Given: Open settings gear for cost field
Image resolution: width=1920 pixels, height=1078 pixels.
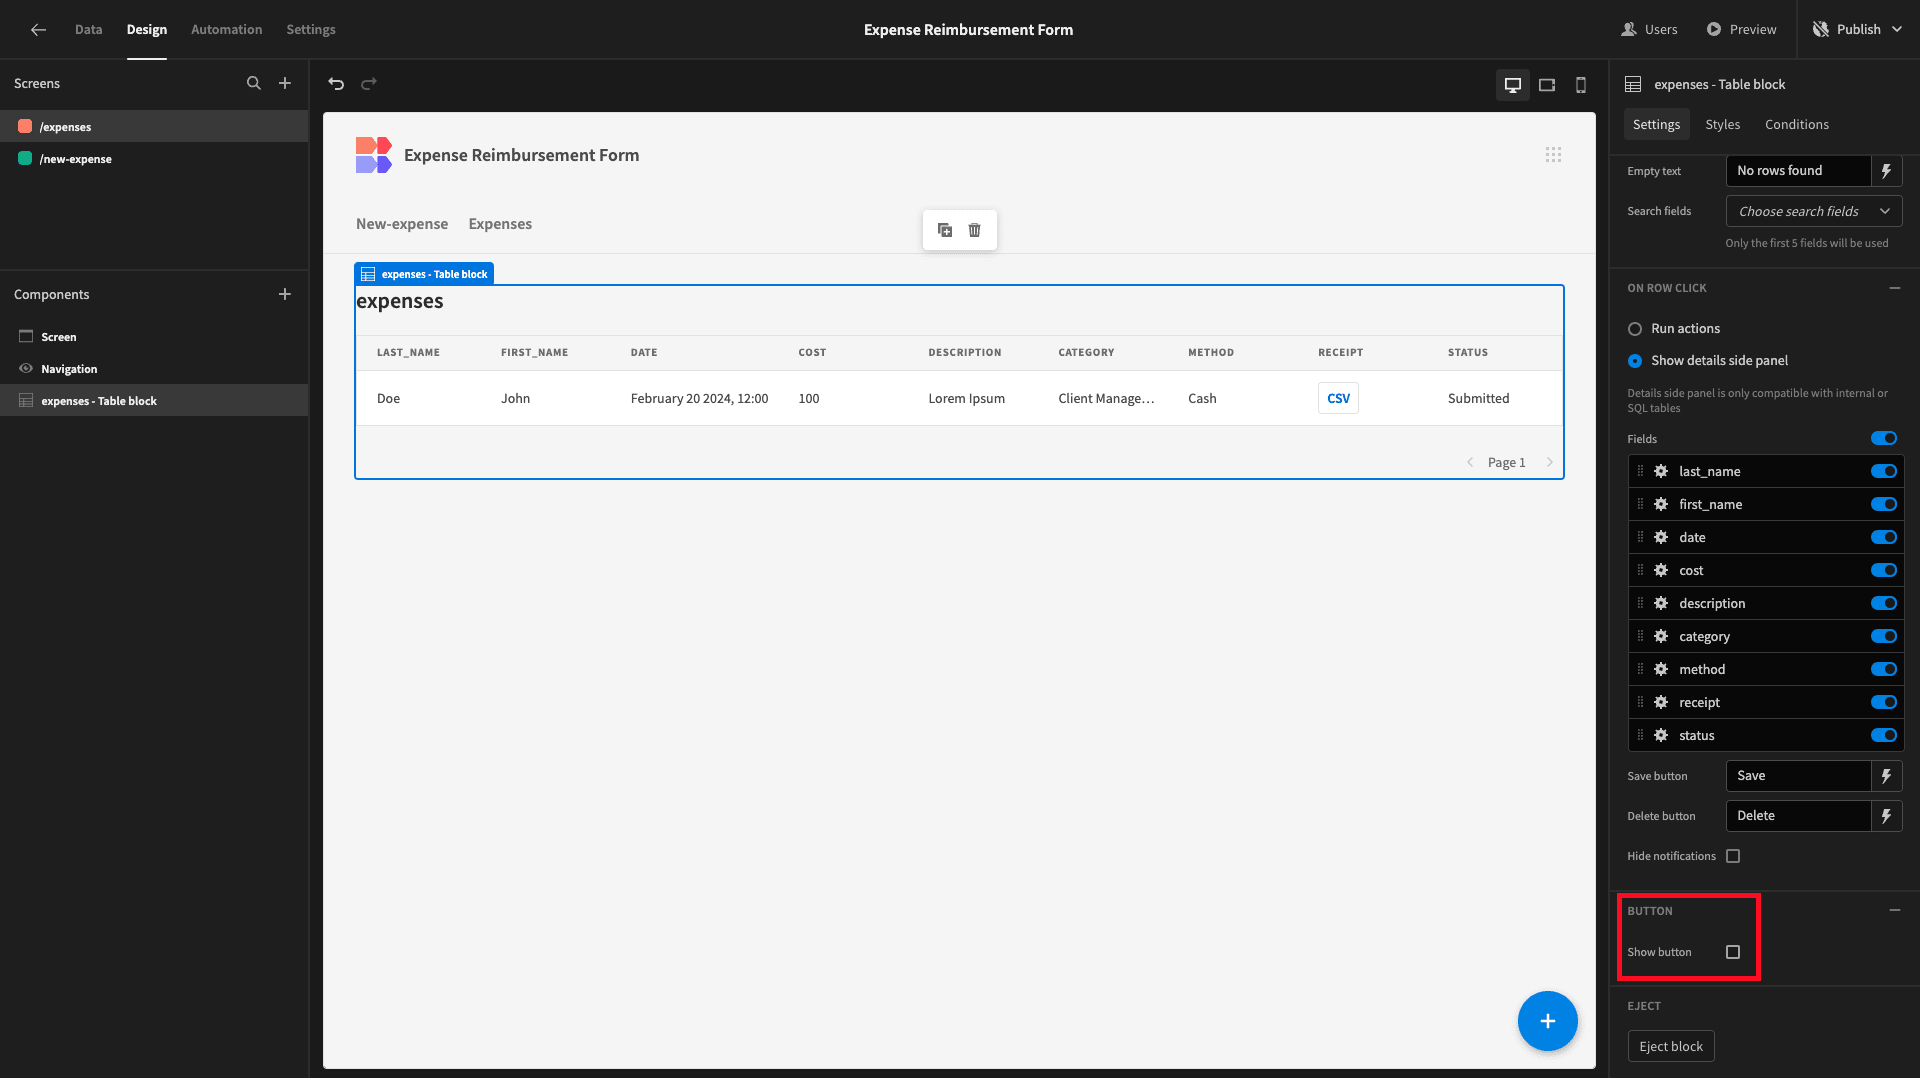Looking at the screenshot, I should tap(1661, 570).
